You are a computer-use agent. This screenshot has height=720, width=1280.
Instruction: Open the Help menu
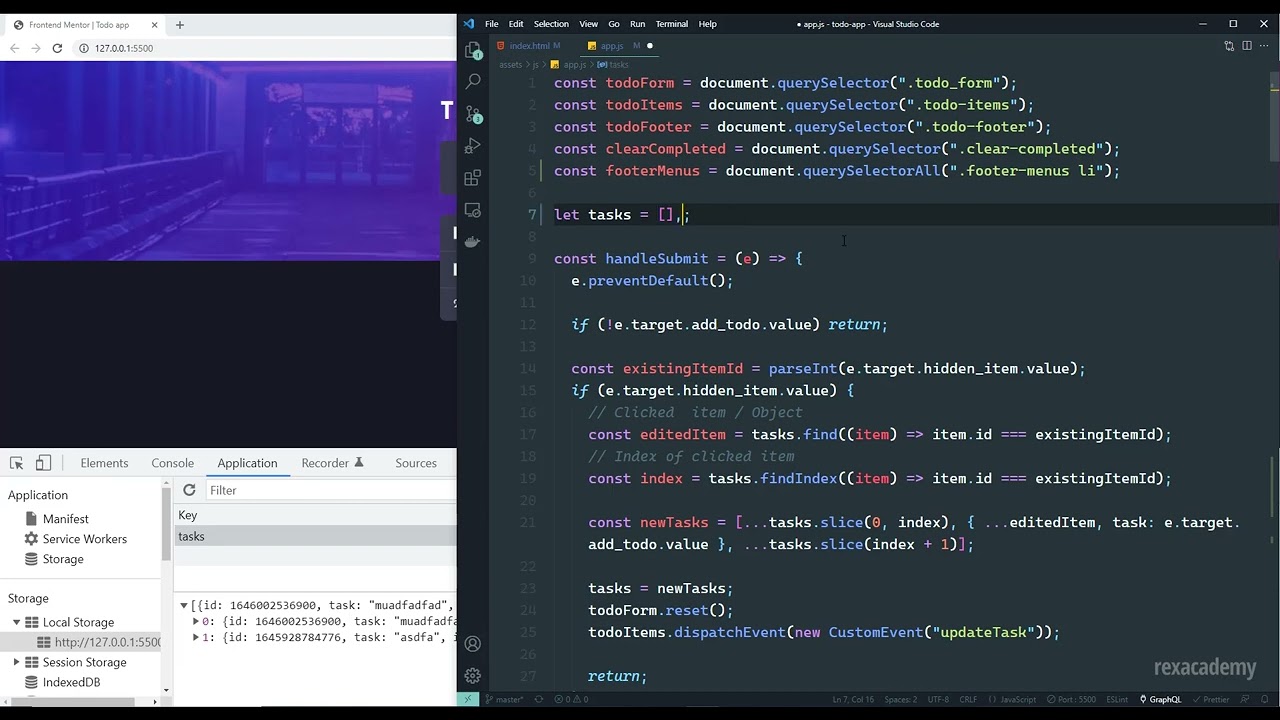[707, 24]
